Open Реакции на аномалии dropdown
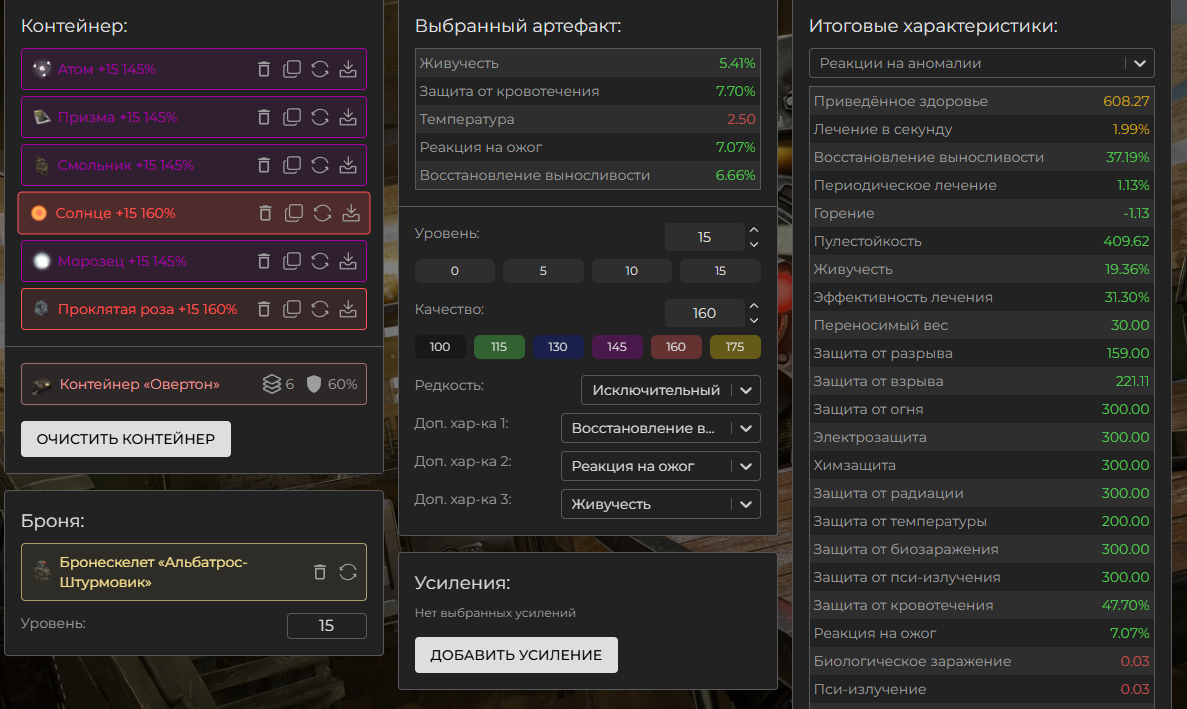This screenshot has width=1187, height=709. pyautogui.click(x=981, y=63)
